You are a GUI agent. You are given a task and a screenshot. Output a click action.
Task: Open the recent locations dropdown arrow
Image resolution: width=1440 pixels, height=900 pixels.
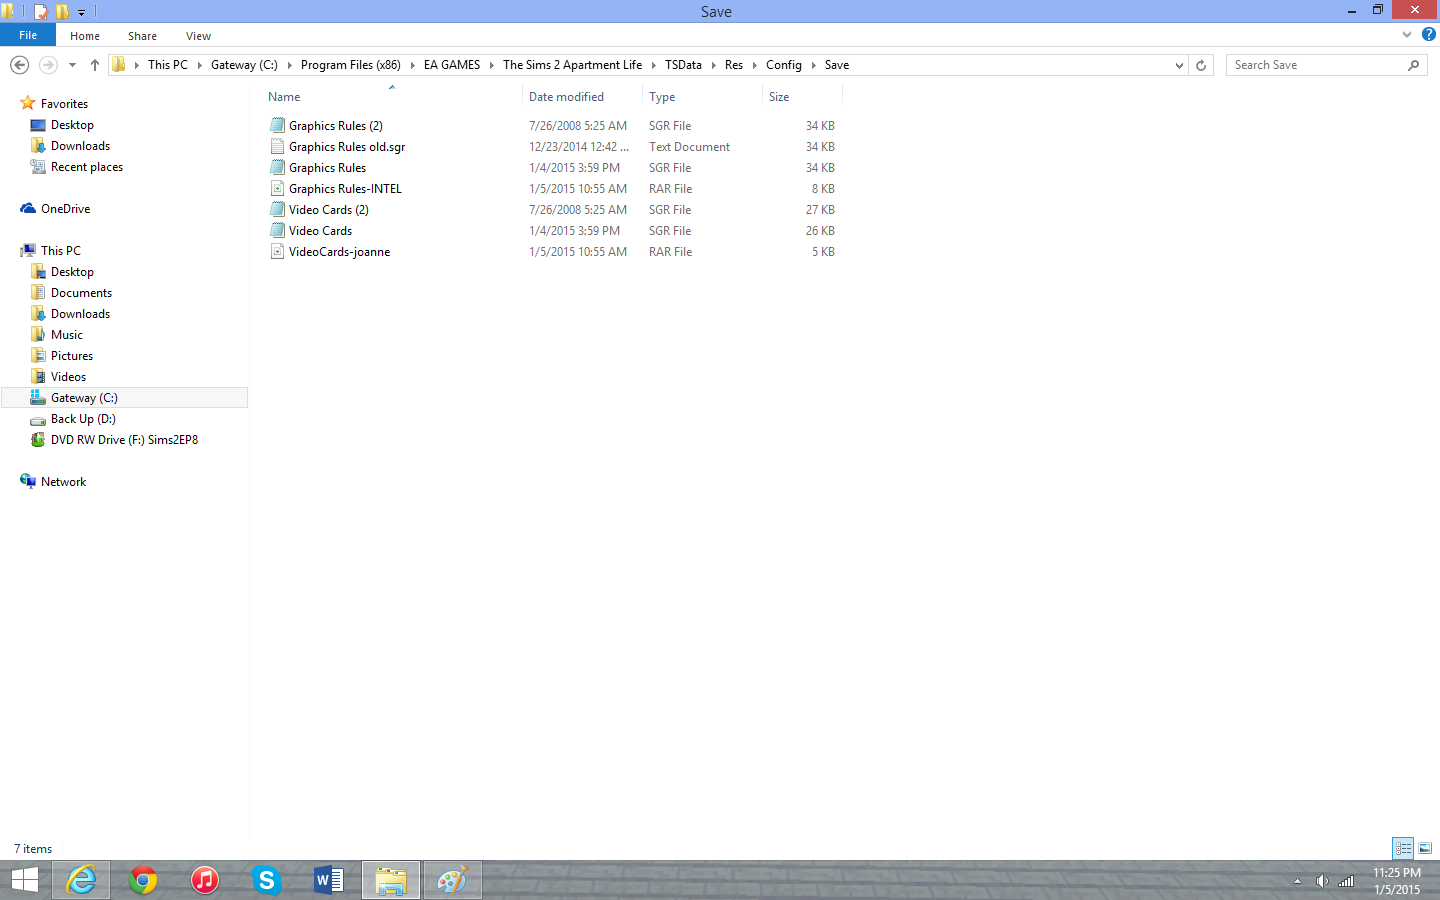72,65
